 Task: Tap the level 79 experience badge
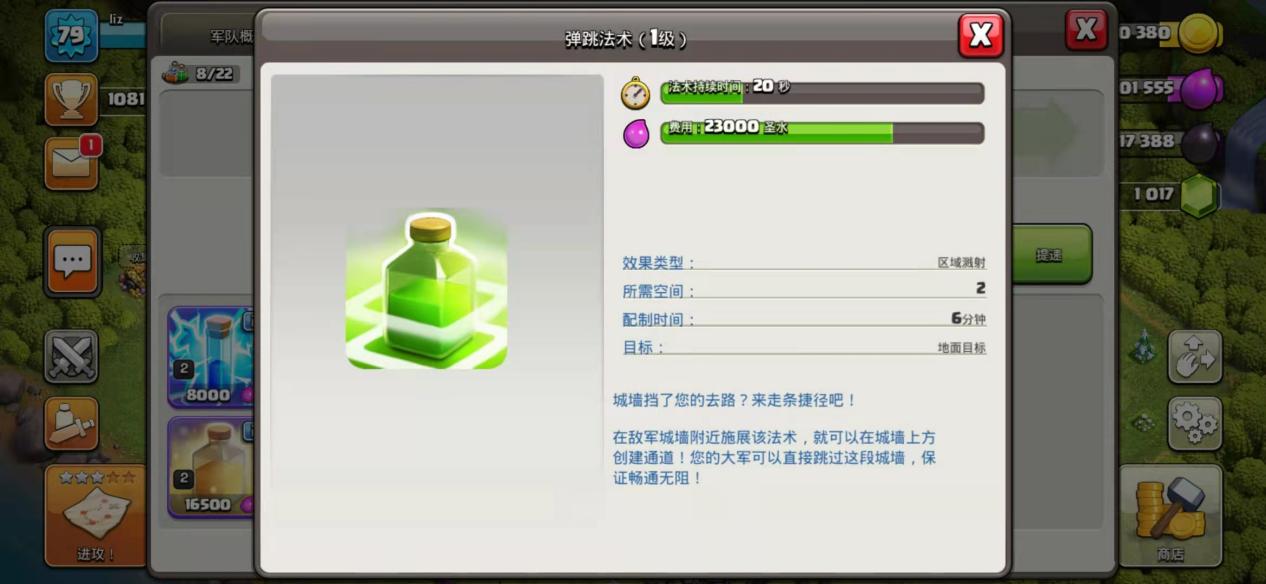click(71, 36)
